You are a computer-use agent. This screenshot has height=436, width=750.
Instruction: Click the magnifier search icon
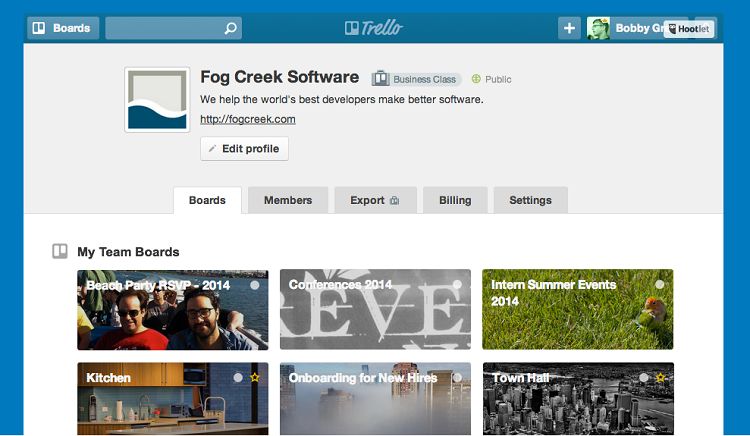click(231, 28)
